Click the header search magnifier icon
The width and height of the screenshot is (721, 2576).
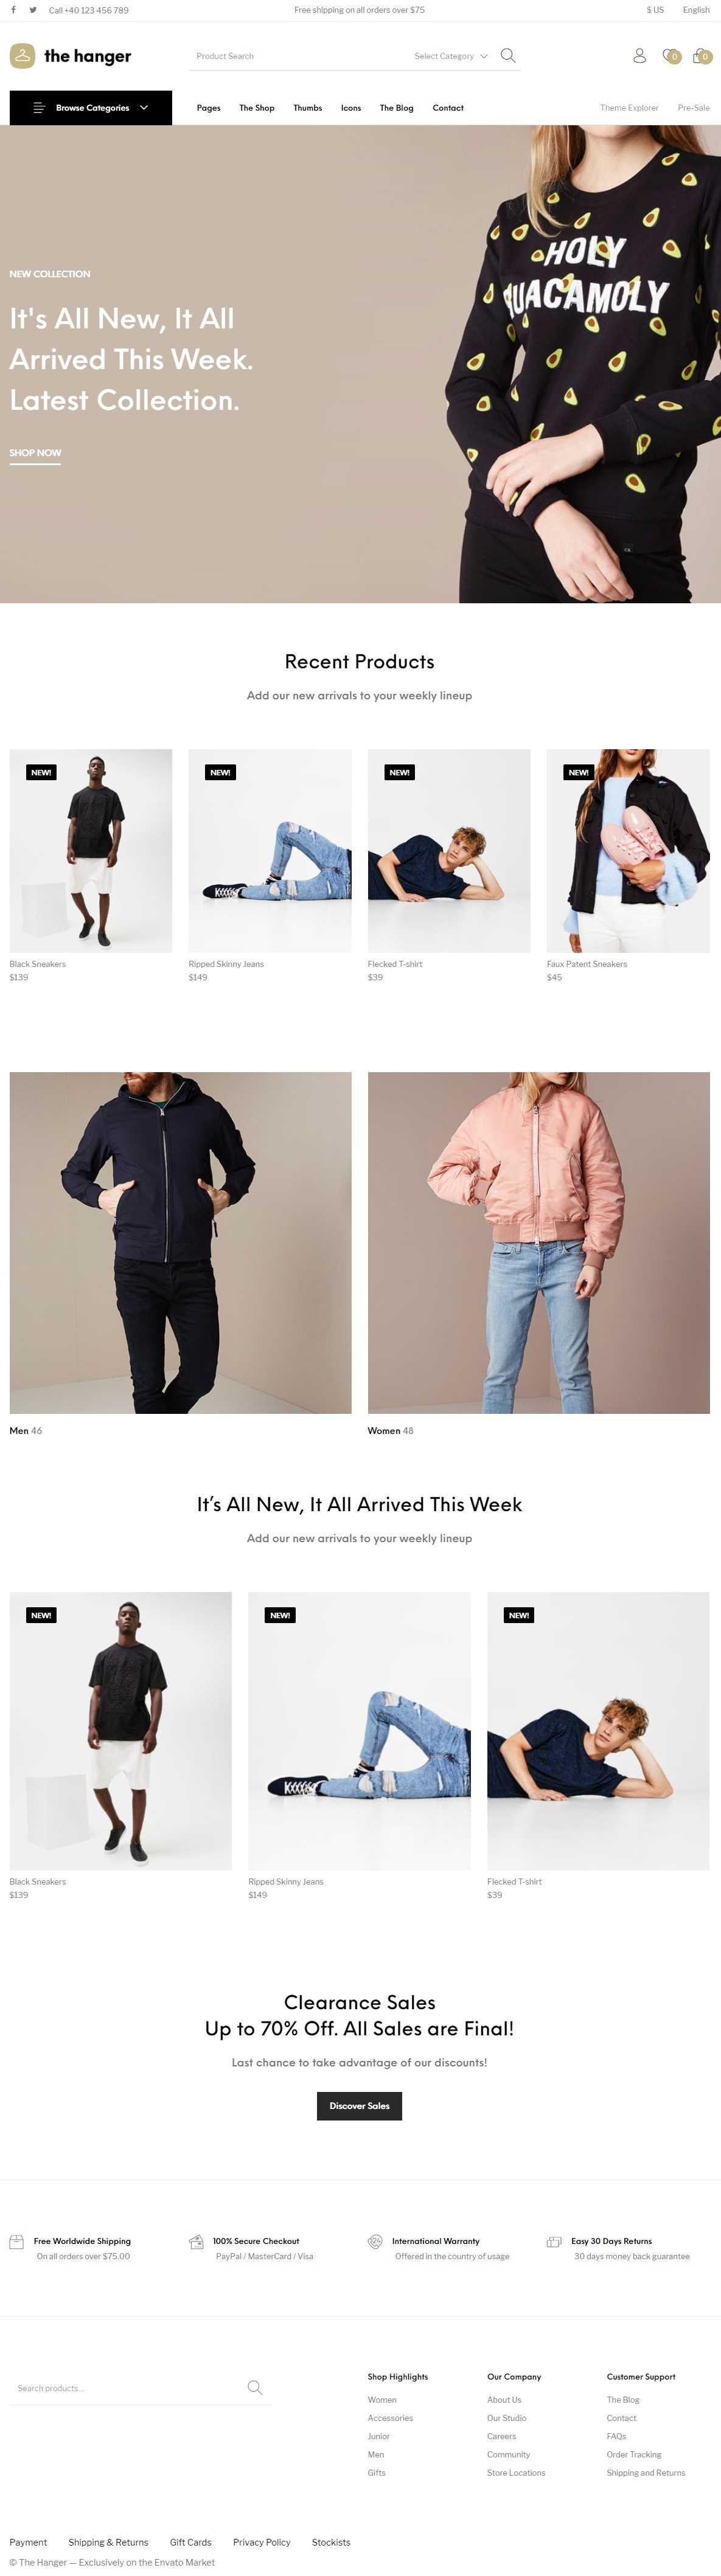coord(508,56)
